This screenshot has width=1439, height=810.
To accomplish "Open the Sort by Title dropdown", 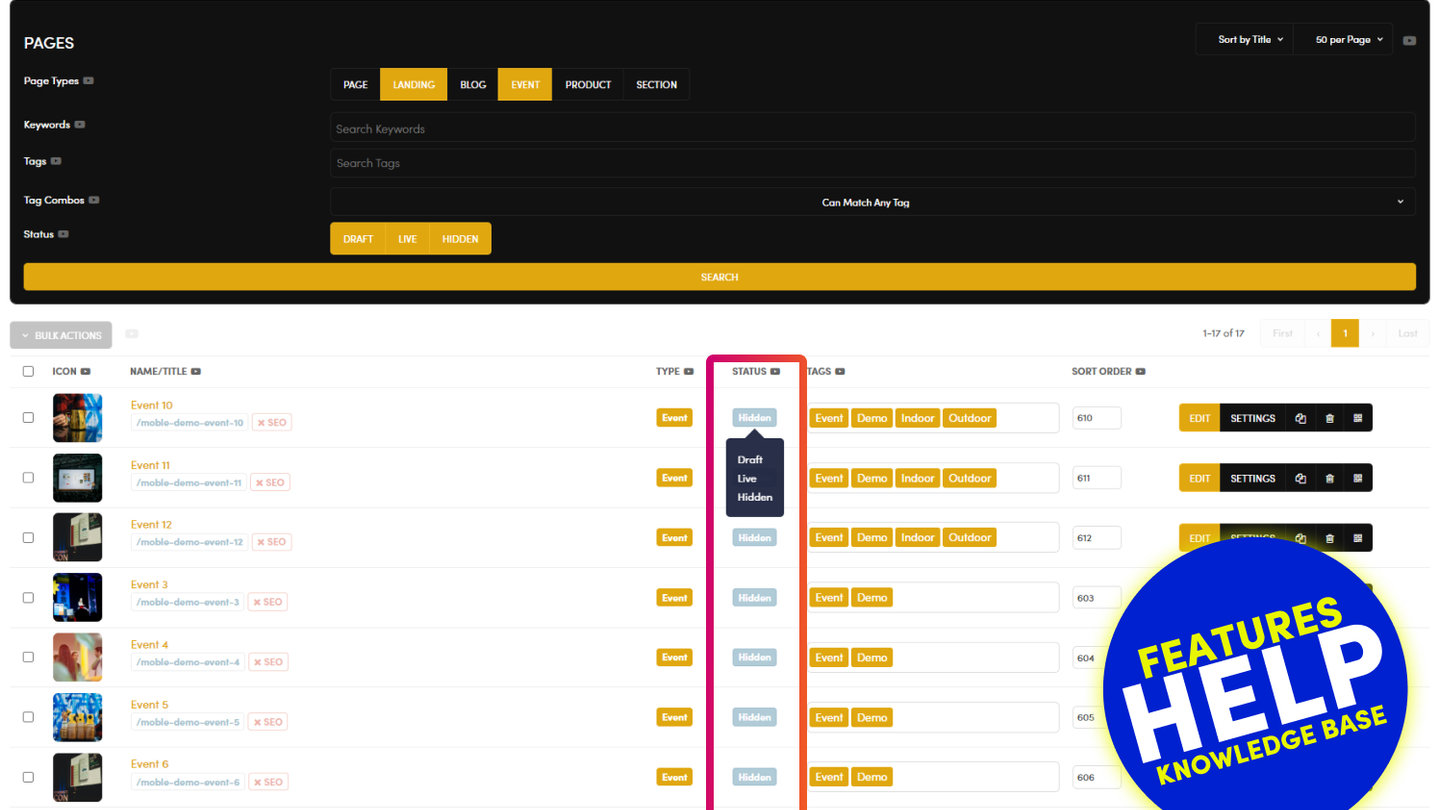I will [1250, 40].
